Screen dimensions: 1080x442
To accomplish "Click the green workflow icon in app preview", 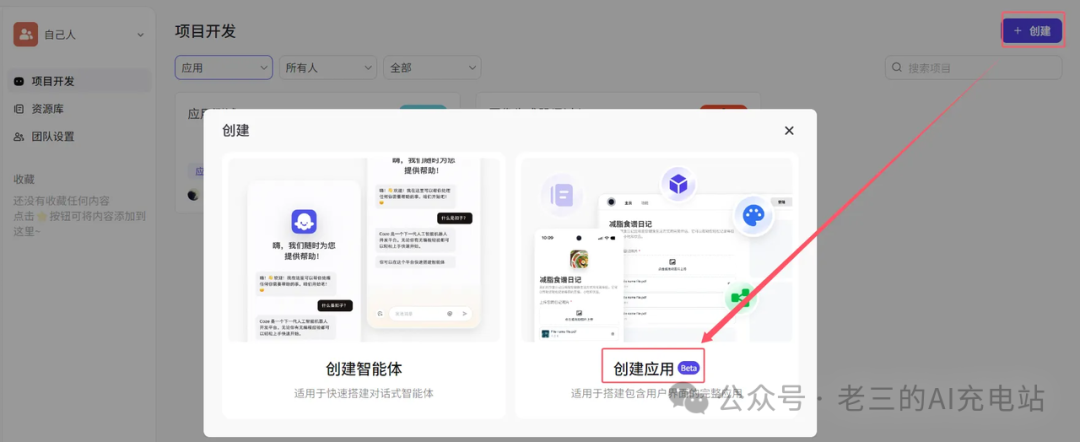I will (x=740, y=297).
